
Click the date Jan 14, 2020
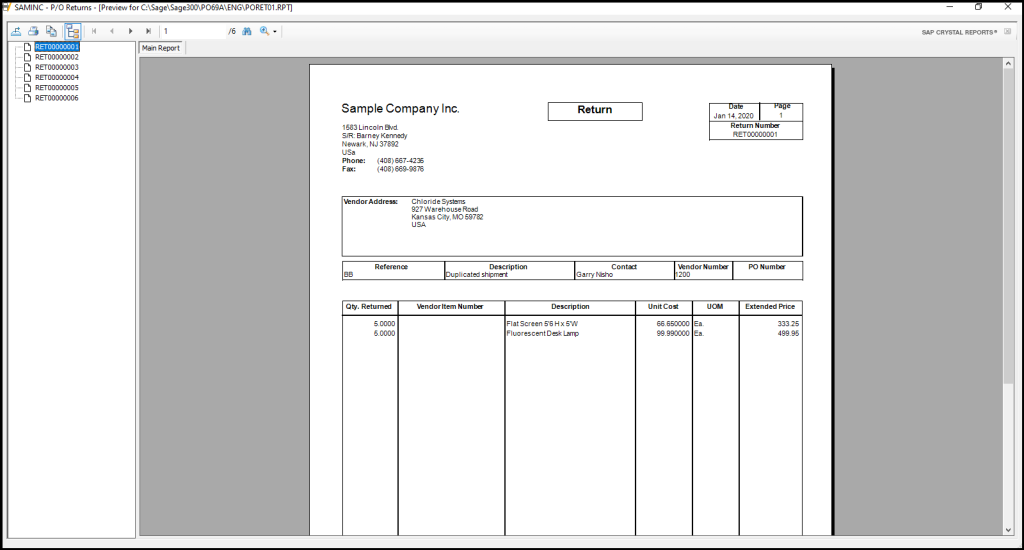click(x=733, y=116)
